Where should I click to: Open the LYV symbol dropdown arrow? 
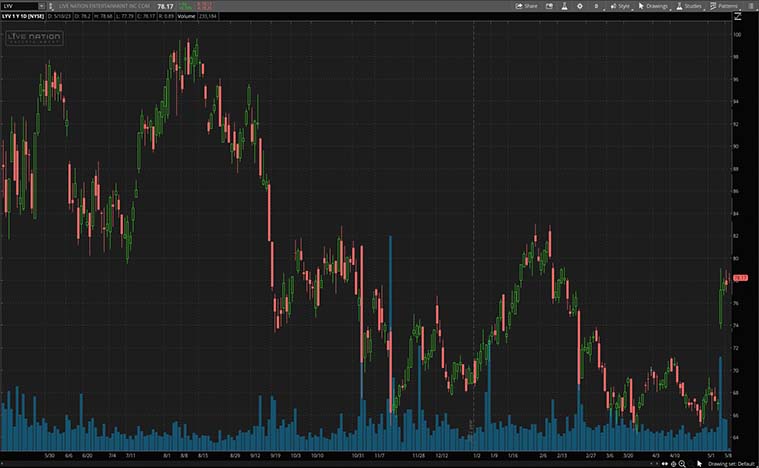point(41,6)
